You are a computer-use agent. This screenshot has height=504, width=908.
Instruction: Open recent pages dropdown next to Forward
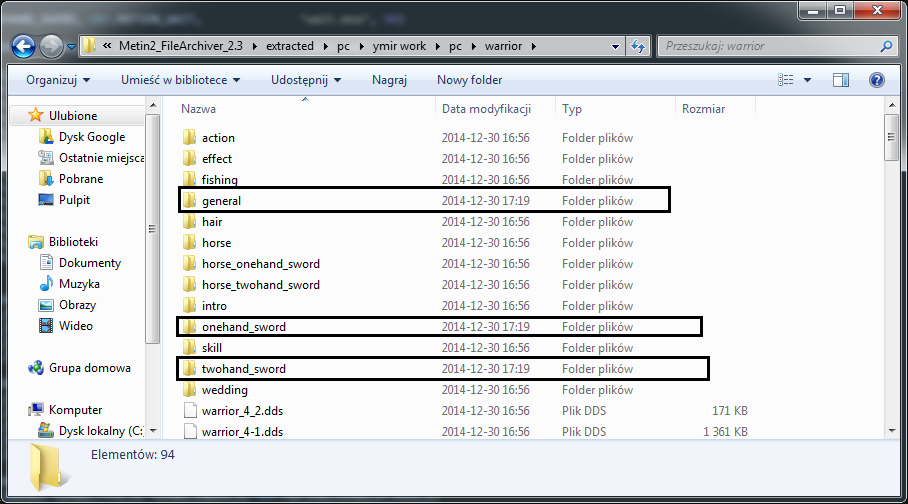pos(71,47)
